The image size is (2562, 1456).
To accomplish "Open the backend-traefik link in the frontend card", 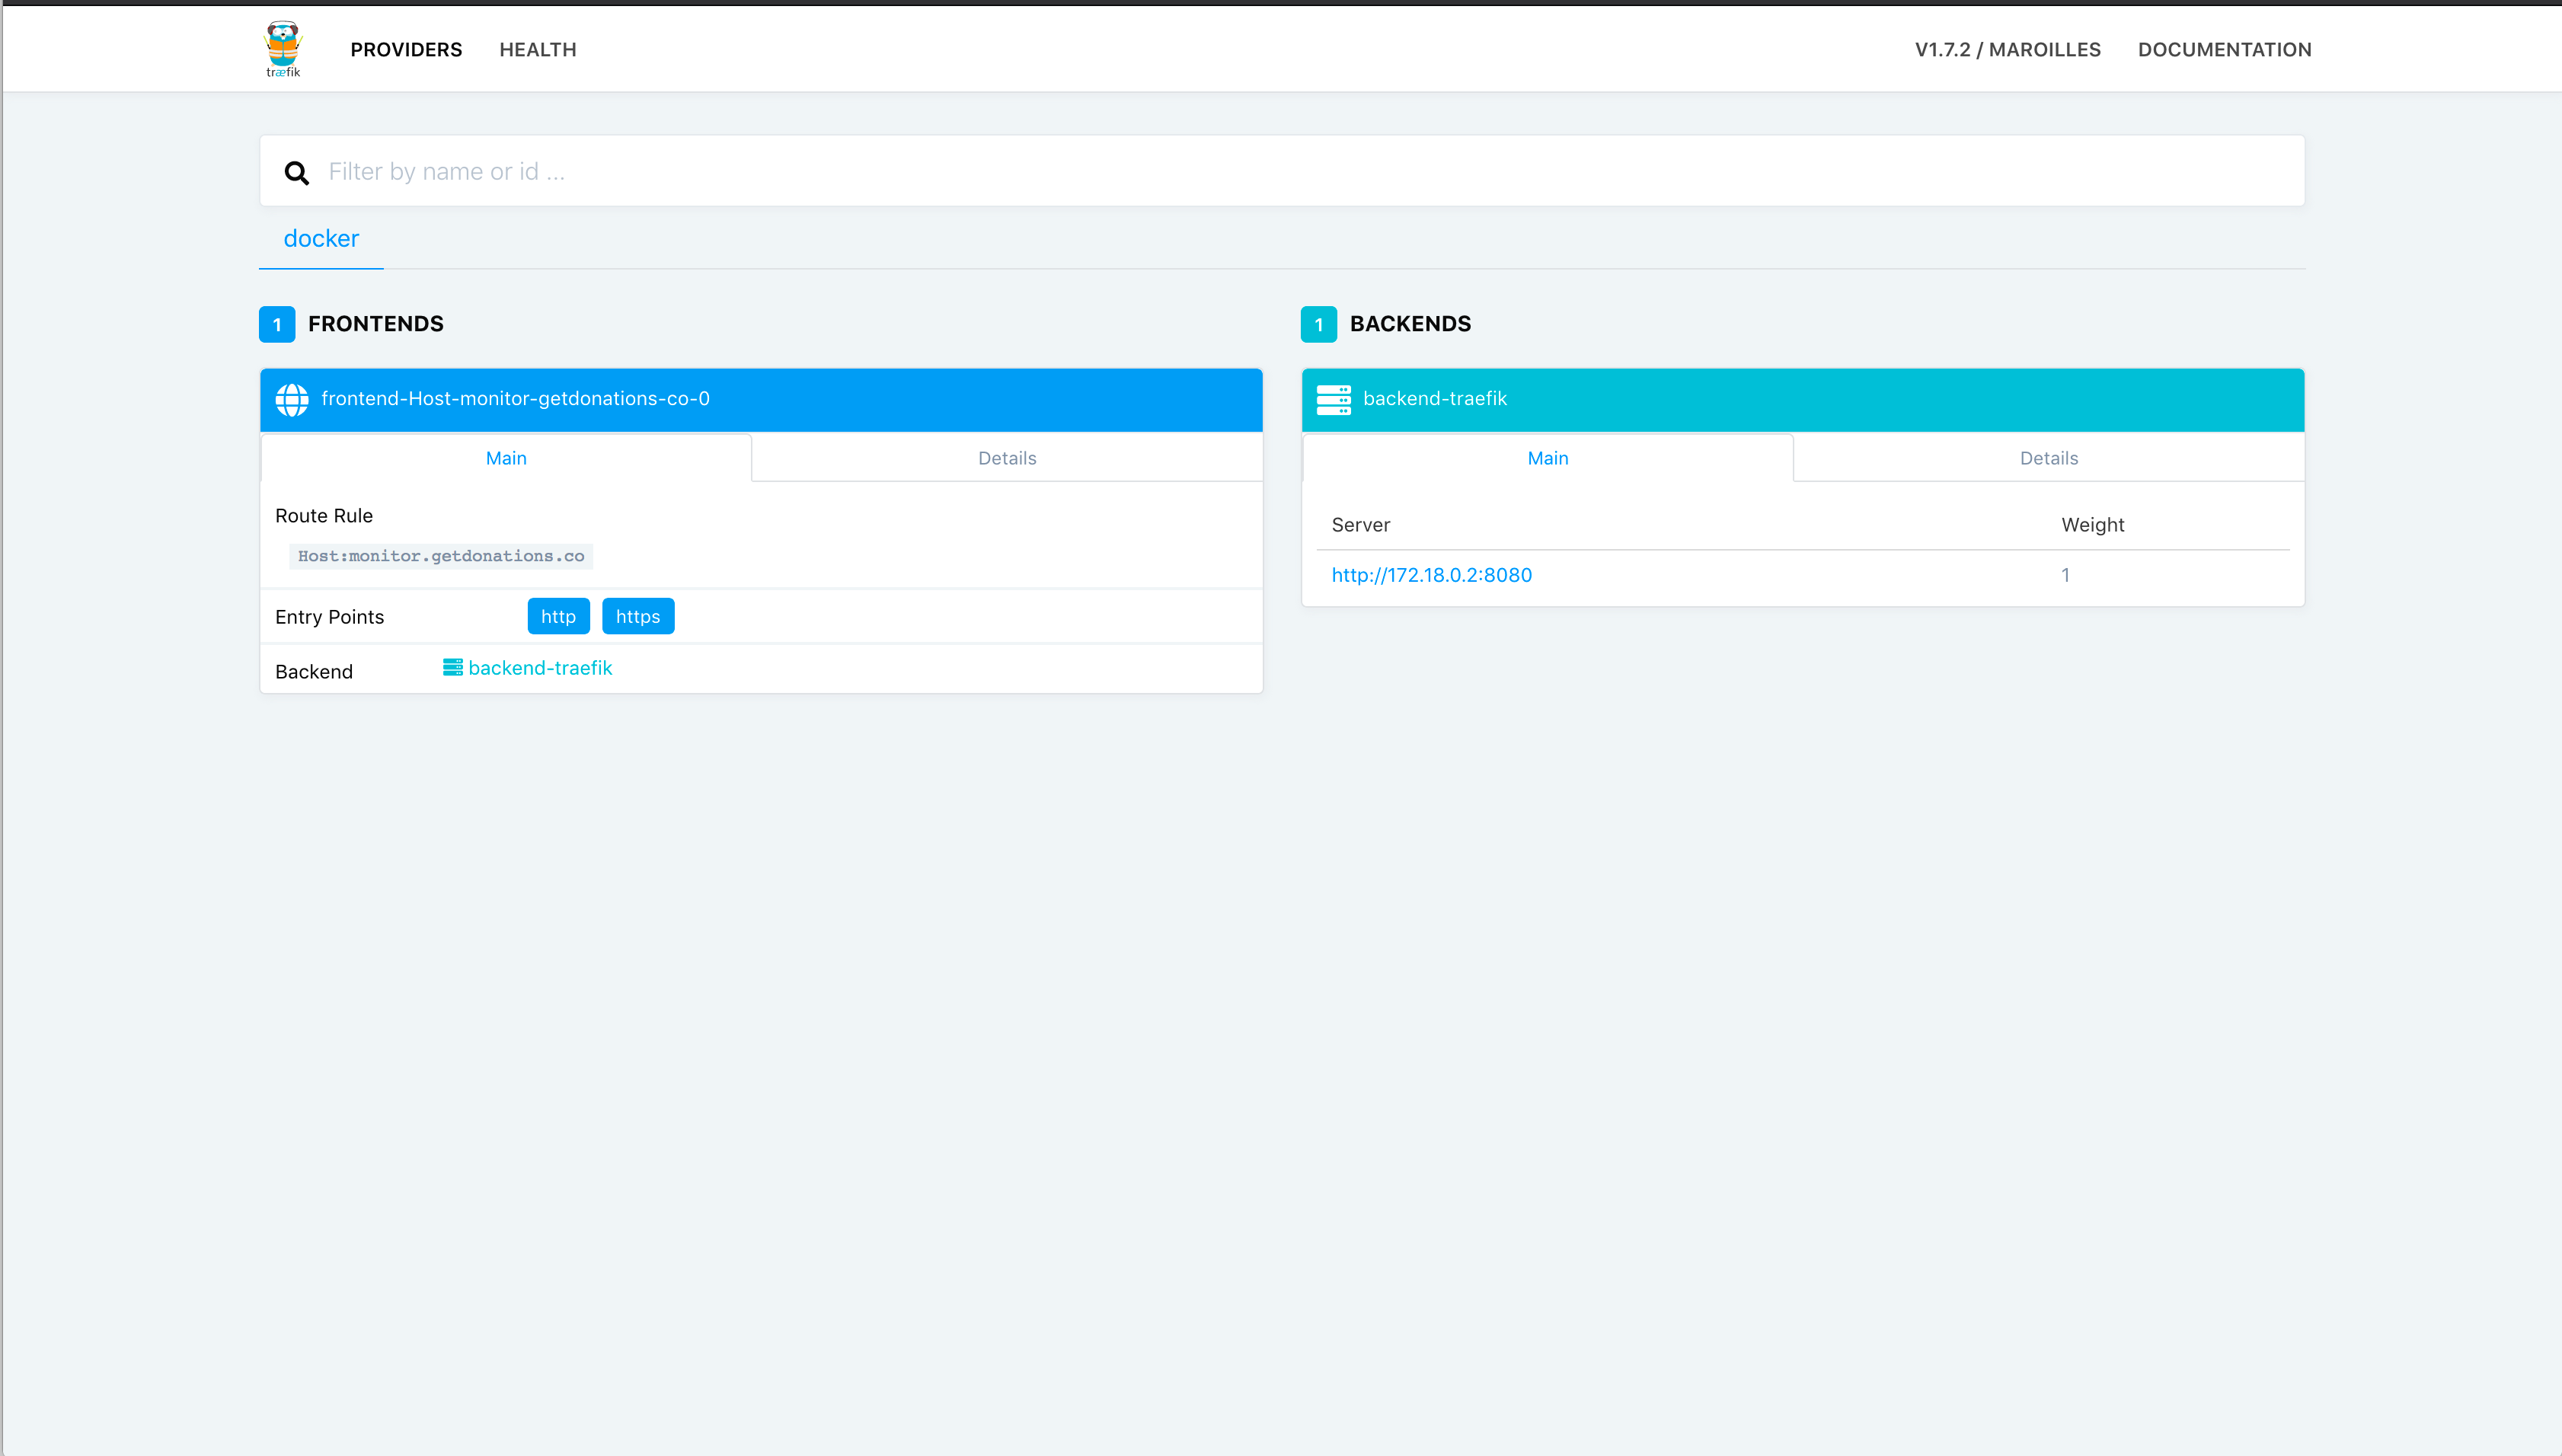I will (x=540, y=667).
